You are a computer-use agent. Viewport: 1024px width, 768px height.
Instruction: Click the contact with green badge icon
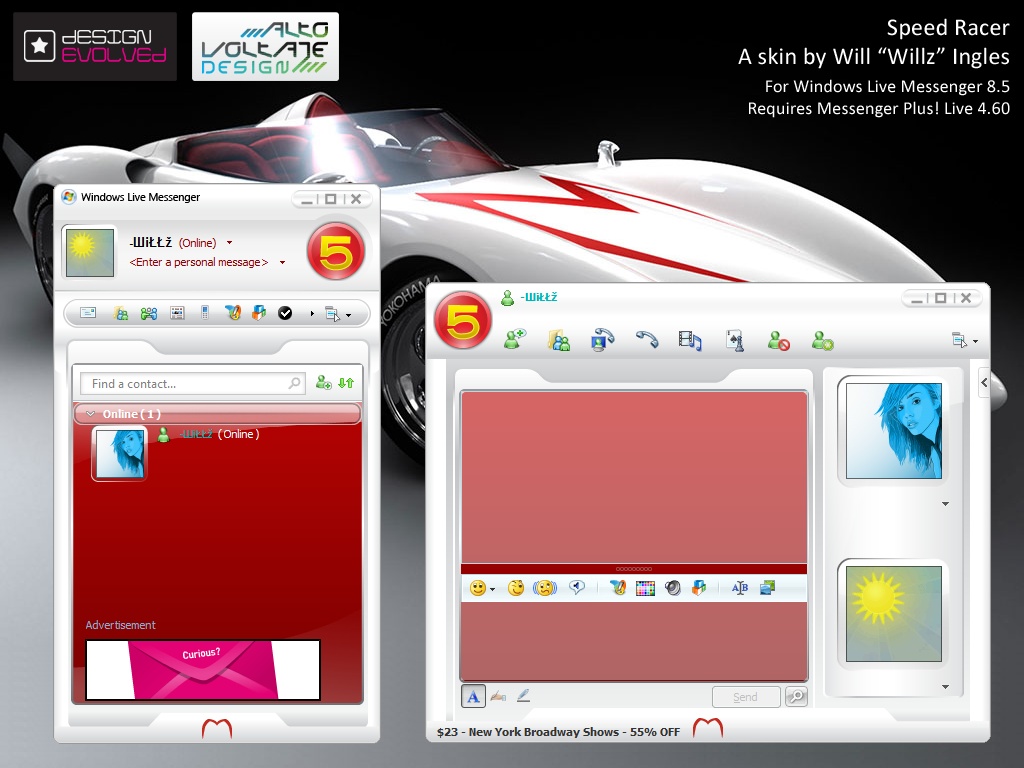[x=822, y=340]
